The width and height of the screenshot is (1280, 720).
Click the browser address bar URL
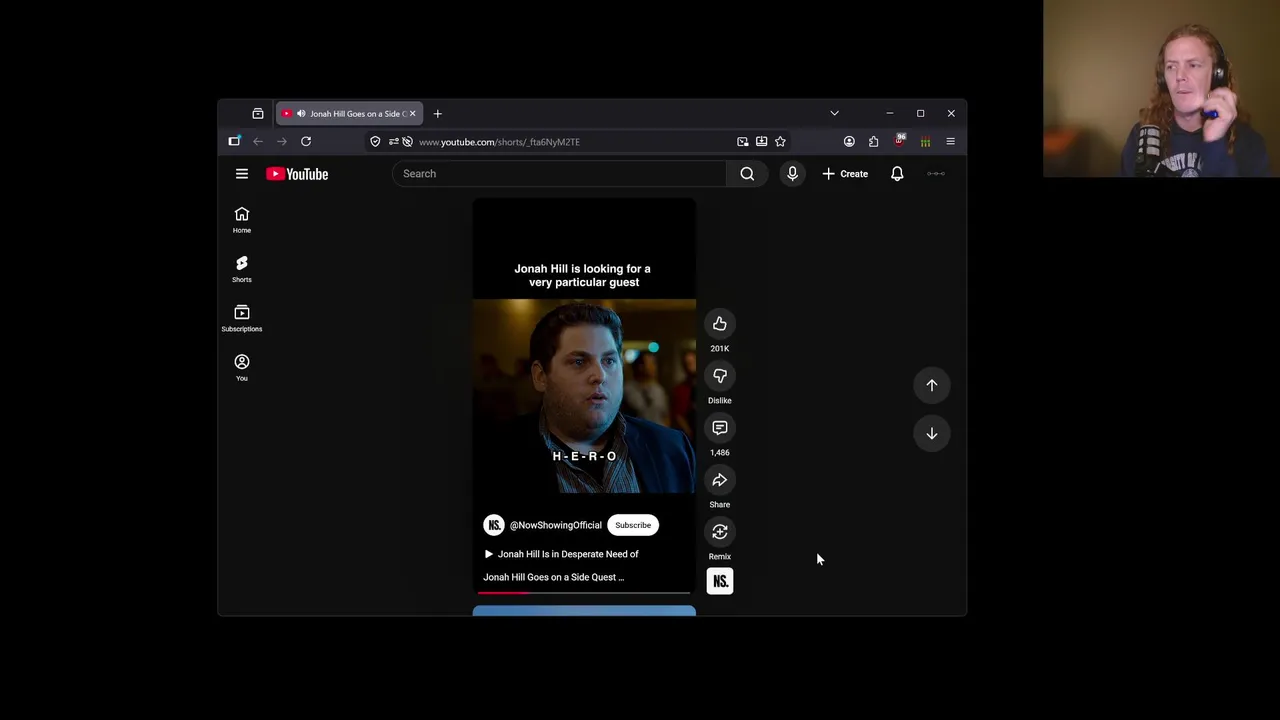pos(499,142)
